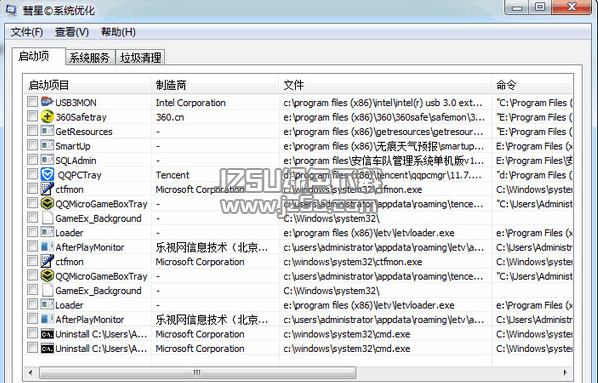
Task: Open the 文件(F) menu
Action: (27, 32)
